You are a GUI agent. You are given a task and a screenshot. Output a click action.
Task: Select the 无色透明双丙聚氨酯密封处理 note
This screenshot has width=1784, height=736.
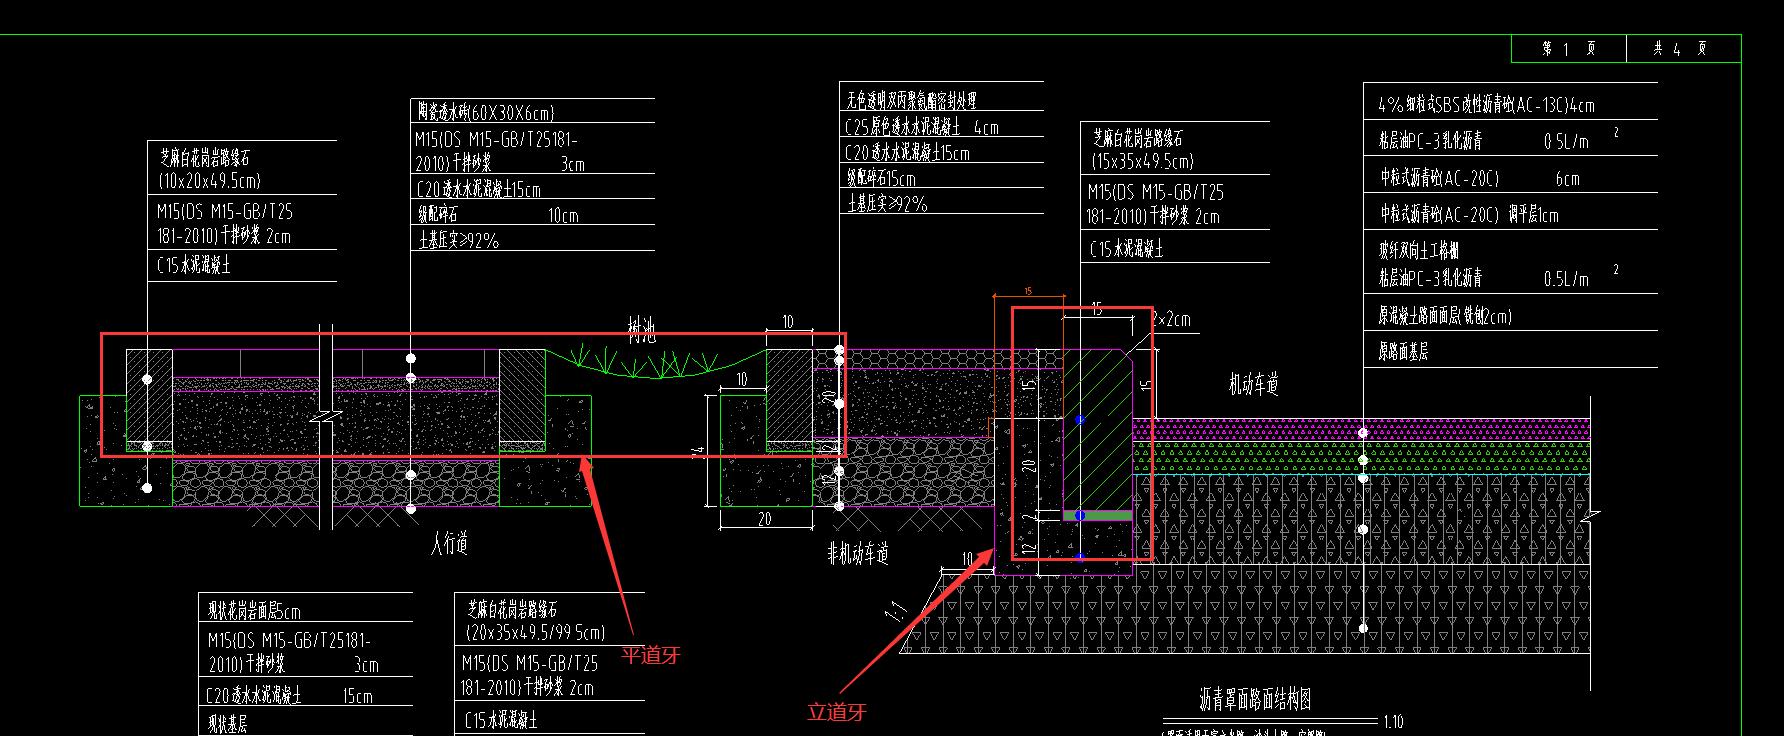[x=911, y=100]
